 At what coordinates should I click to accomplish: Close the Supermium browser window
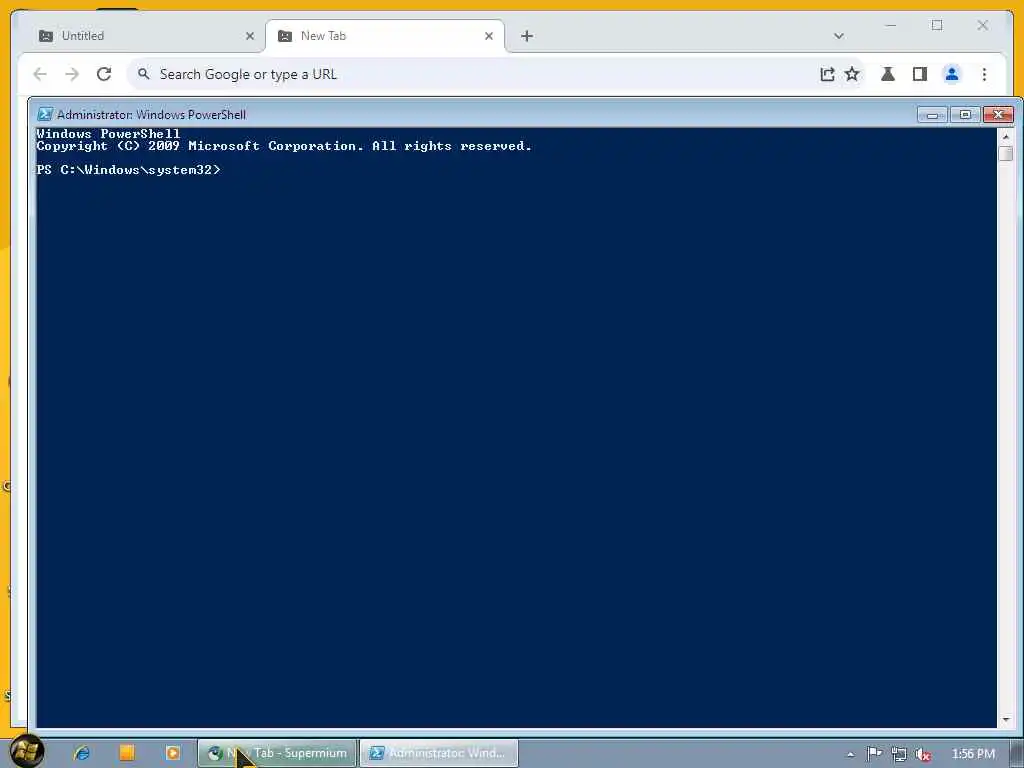pos(982,25)
